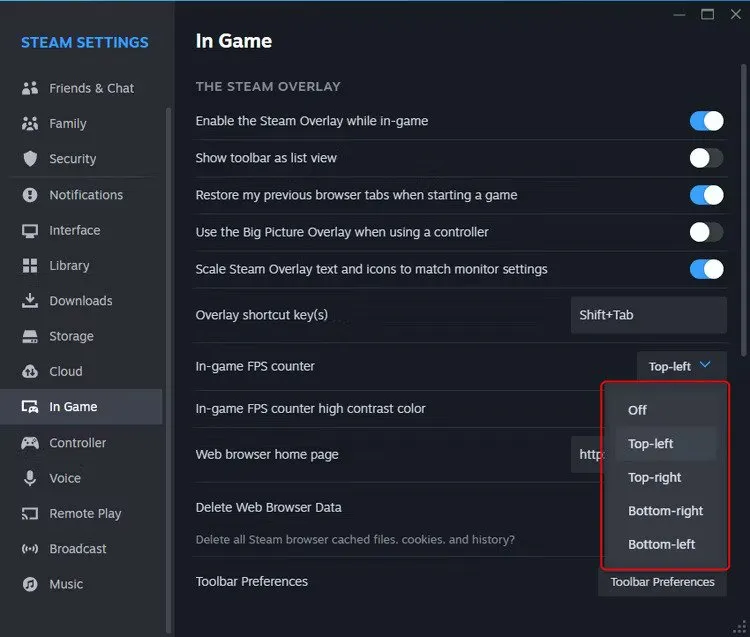Click the Overlay shortcut key field
The height and width of the screenshot is (637, 750).
pyautogui.click(x=648, y=315)
